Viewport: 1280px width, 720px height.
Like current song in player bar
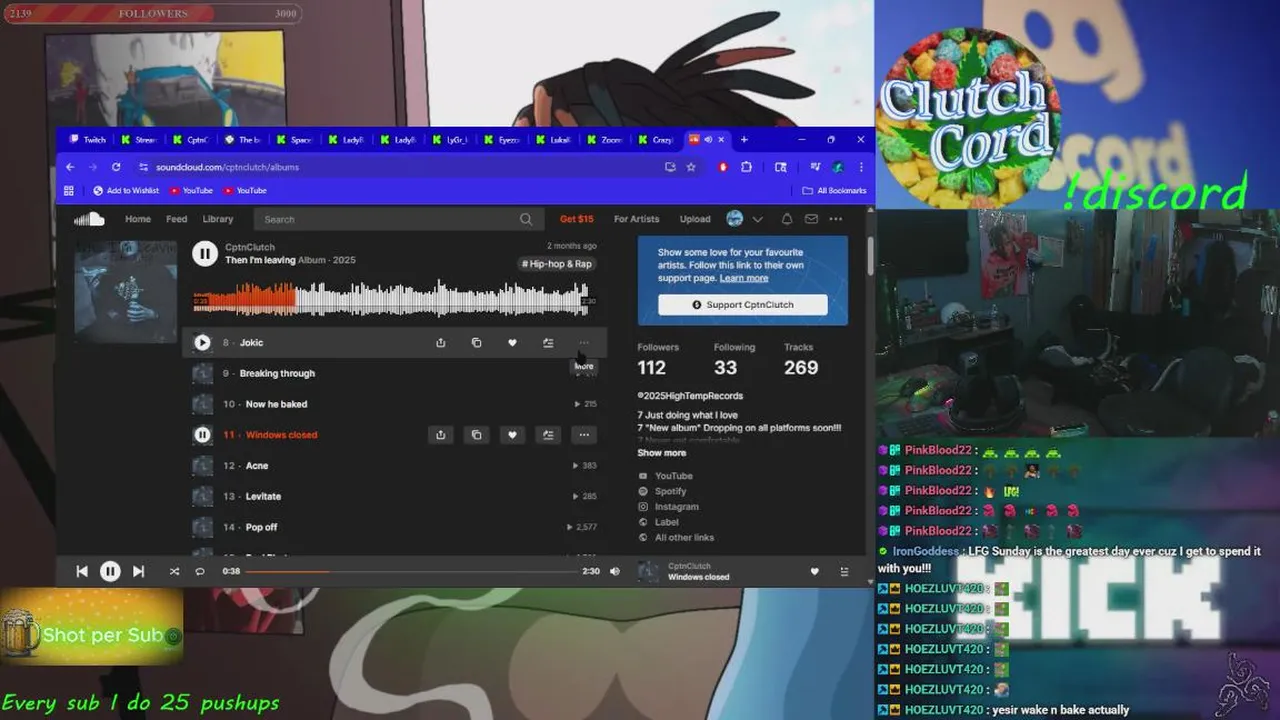click(814, 571)
